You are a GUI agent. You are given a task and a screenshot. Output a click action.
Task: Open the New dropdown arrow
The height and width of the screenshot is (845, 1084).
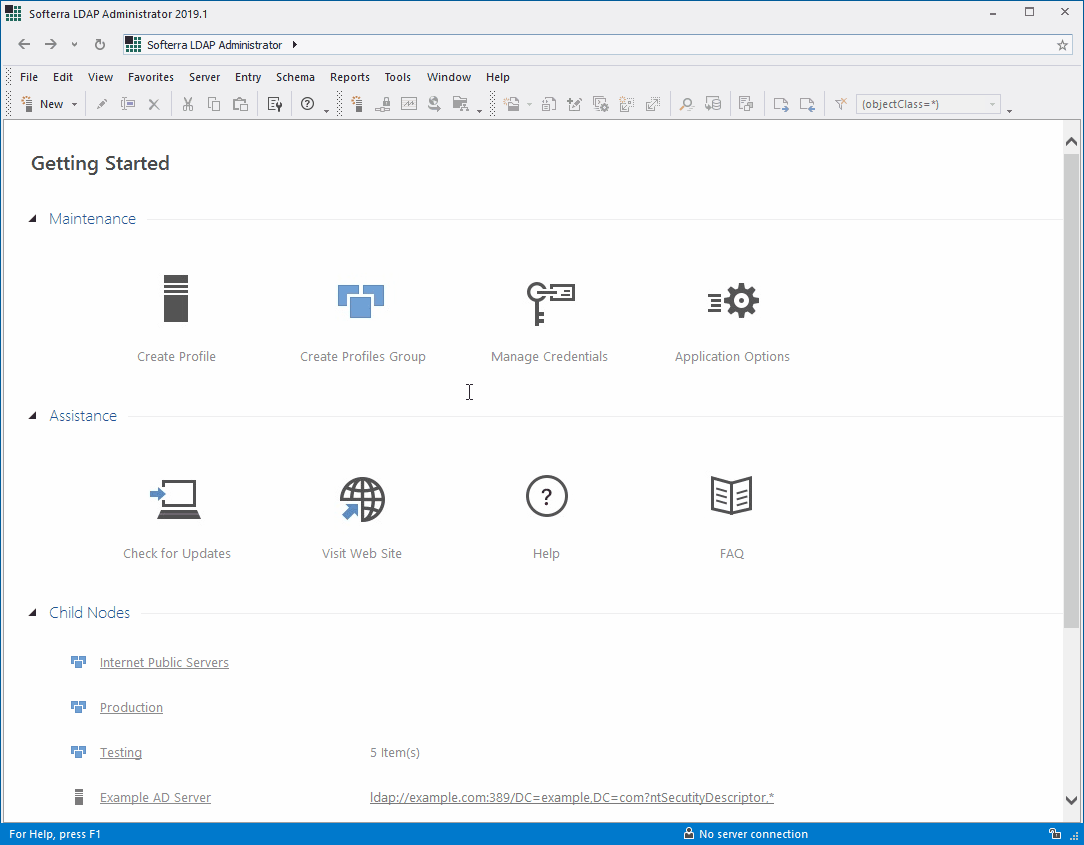75,104
